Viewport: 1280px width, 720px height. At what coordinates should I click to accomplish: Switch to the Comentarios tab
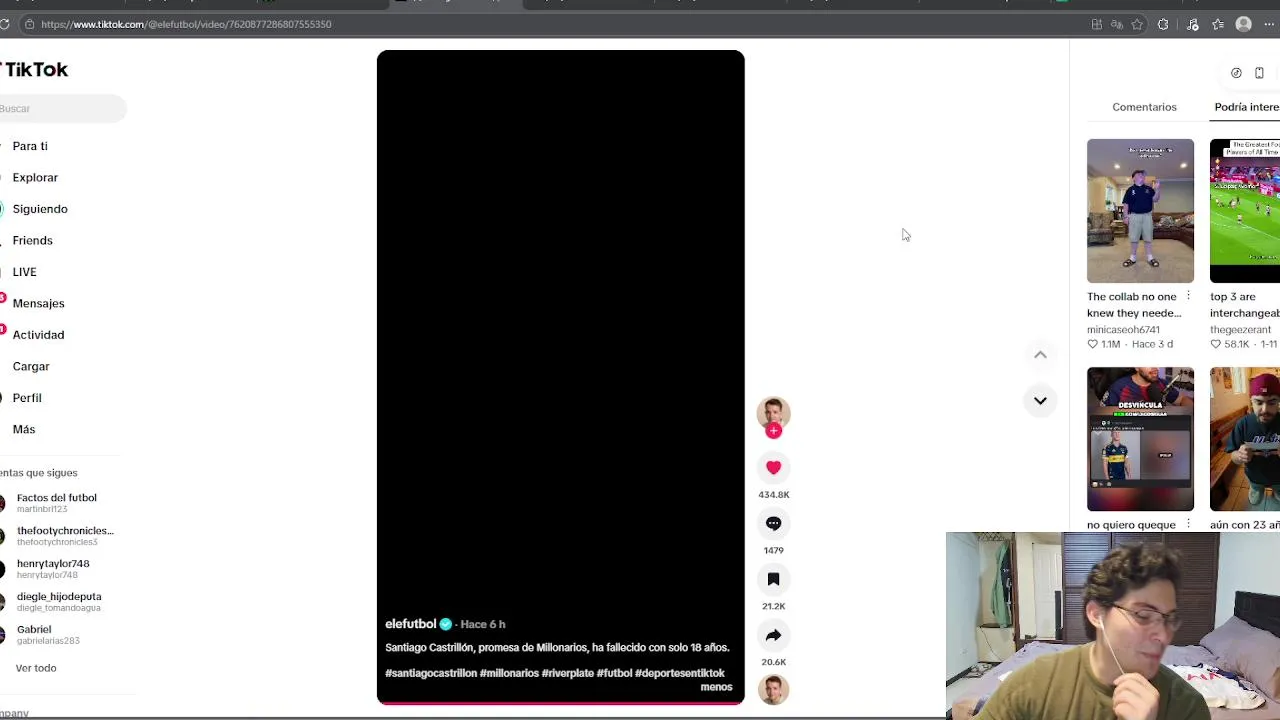[x=1144, y=107]
